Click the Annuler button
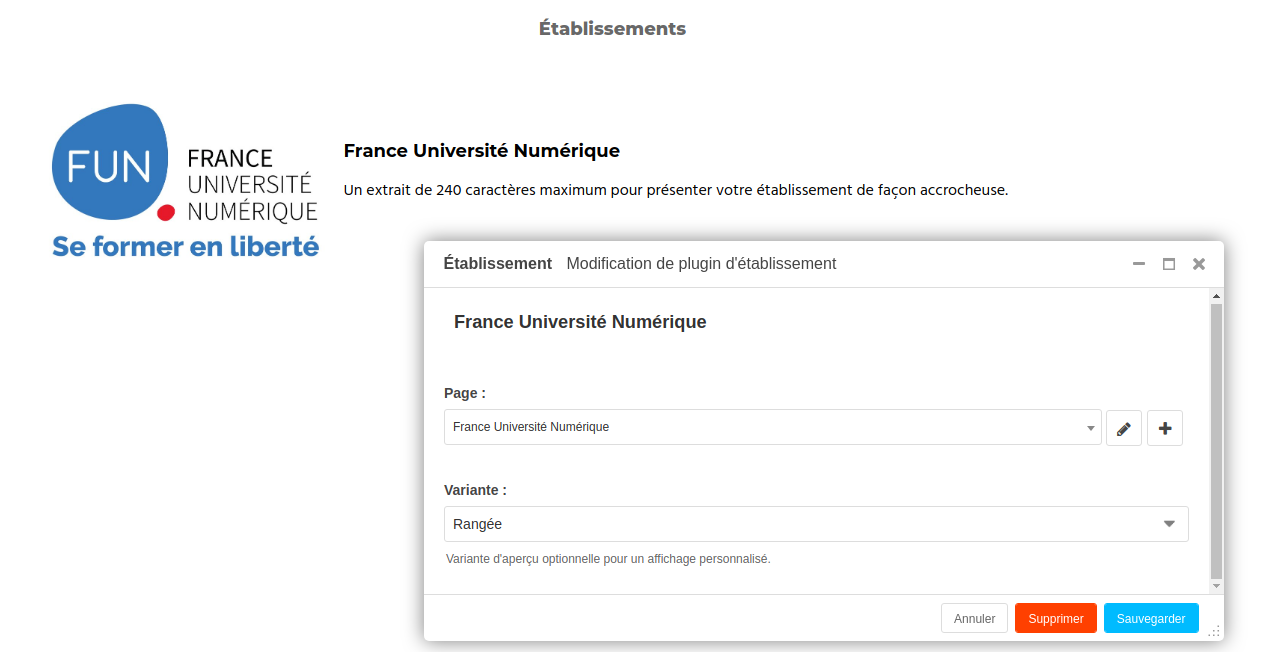 tap(974, 618)
